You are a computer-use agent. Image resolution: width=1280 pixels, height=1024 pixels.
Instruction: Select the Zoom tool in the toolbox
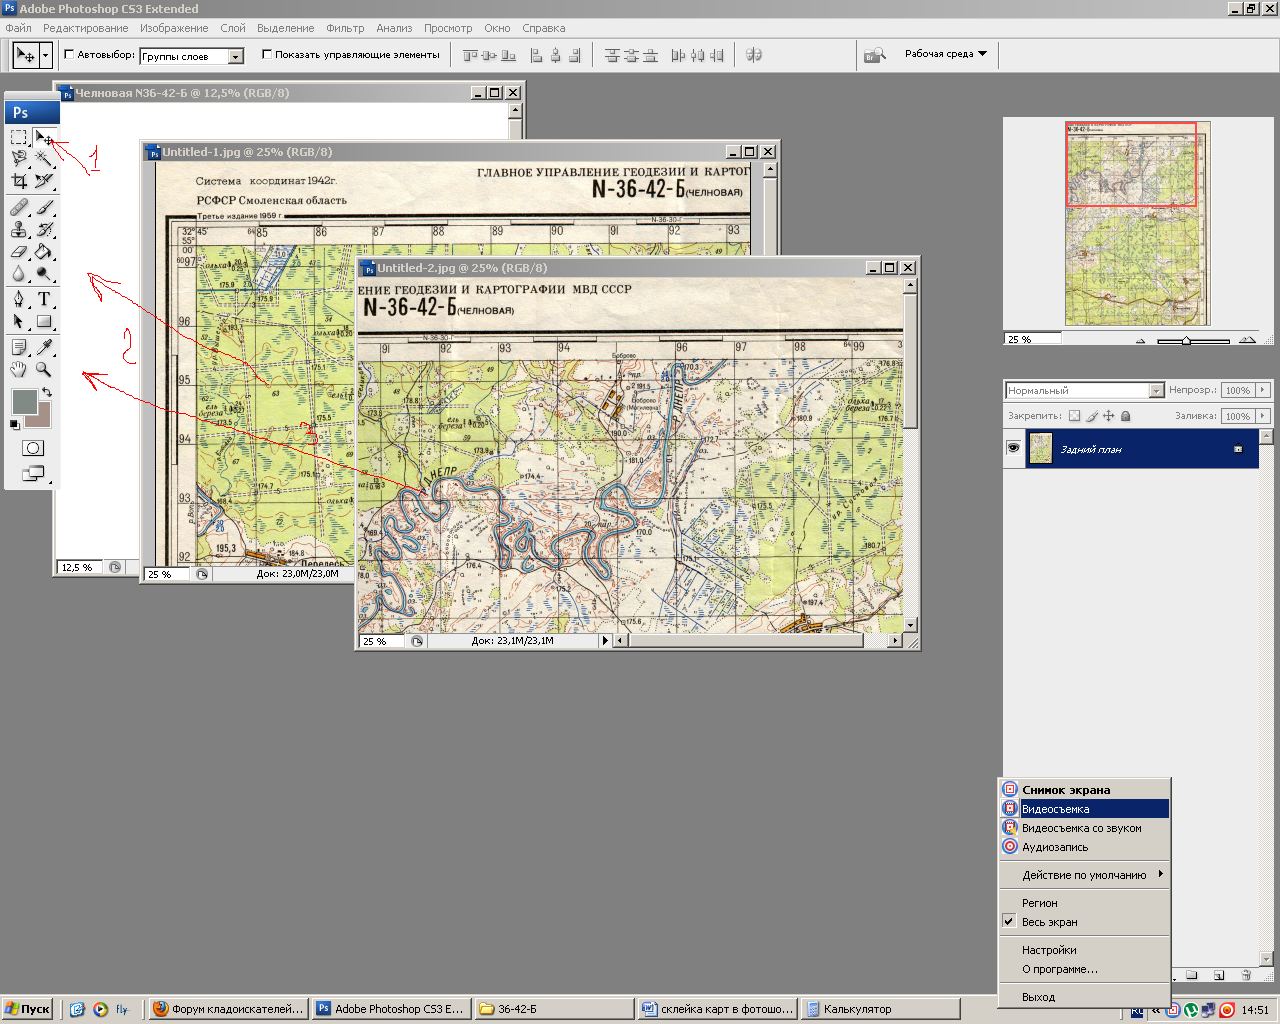point(44,370)
